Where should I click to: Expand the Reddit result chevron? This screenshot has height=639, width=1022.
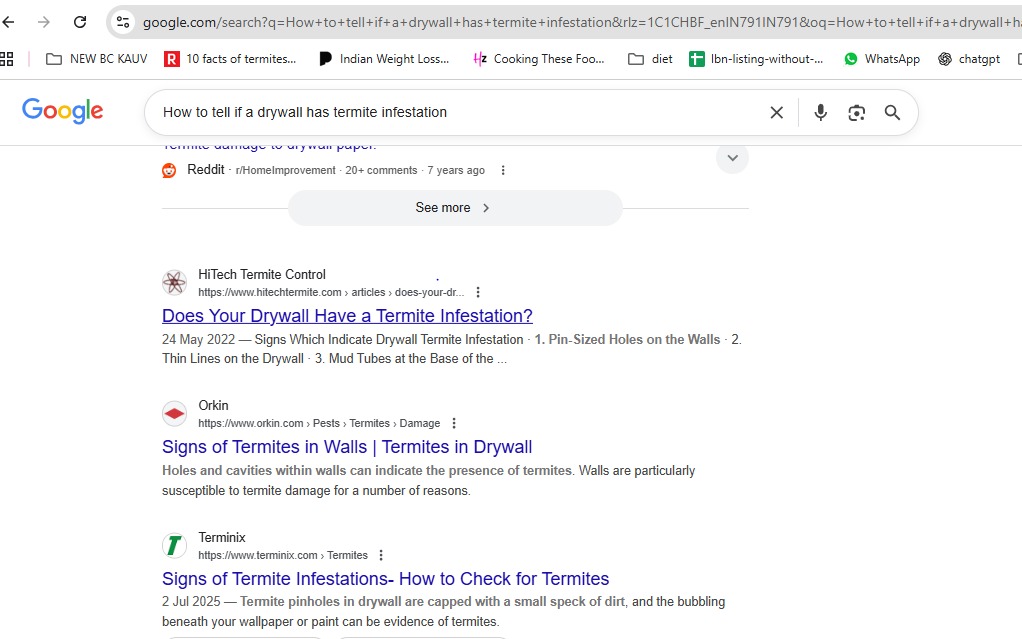[732, 158]
